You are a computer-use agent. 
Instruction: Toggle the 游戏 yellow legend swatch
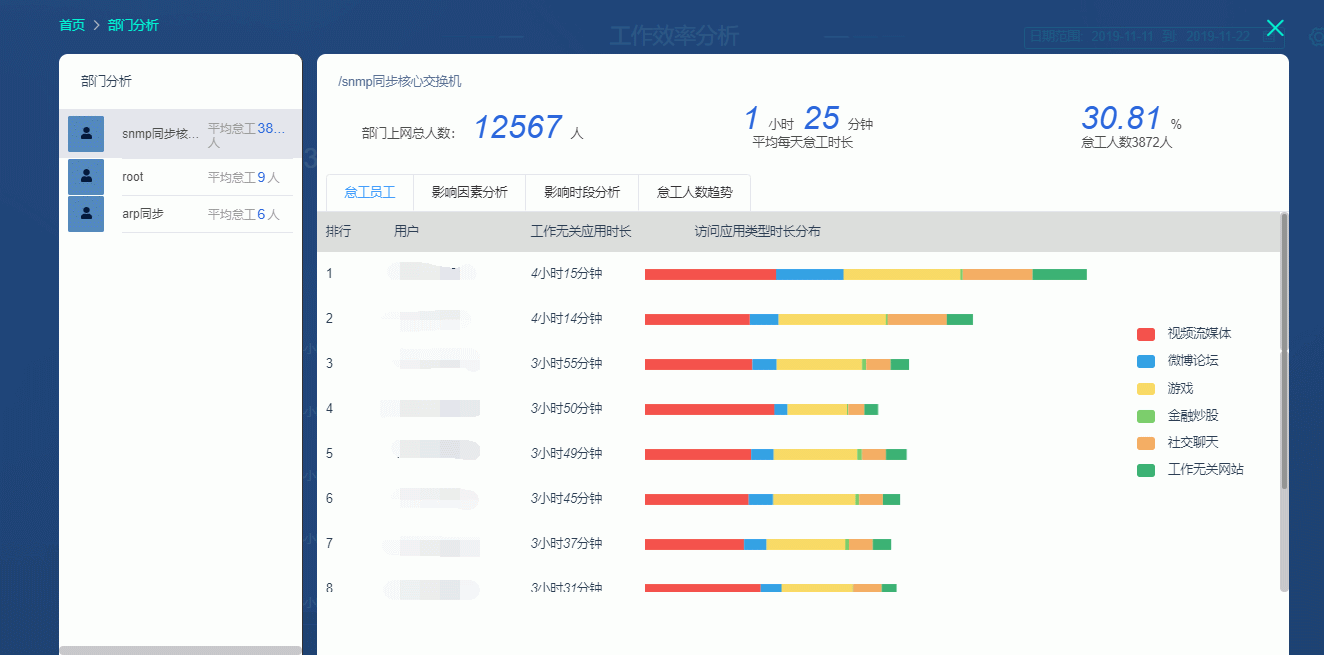pyautogui.click(x=1146, y=388)
